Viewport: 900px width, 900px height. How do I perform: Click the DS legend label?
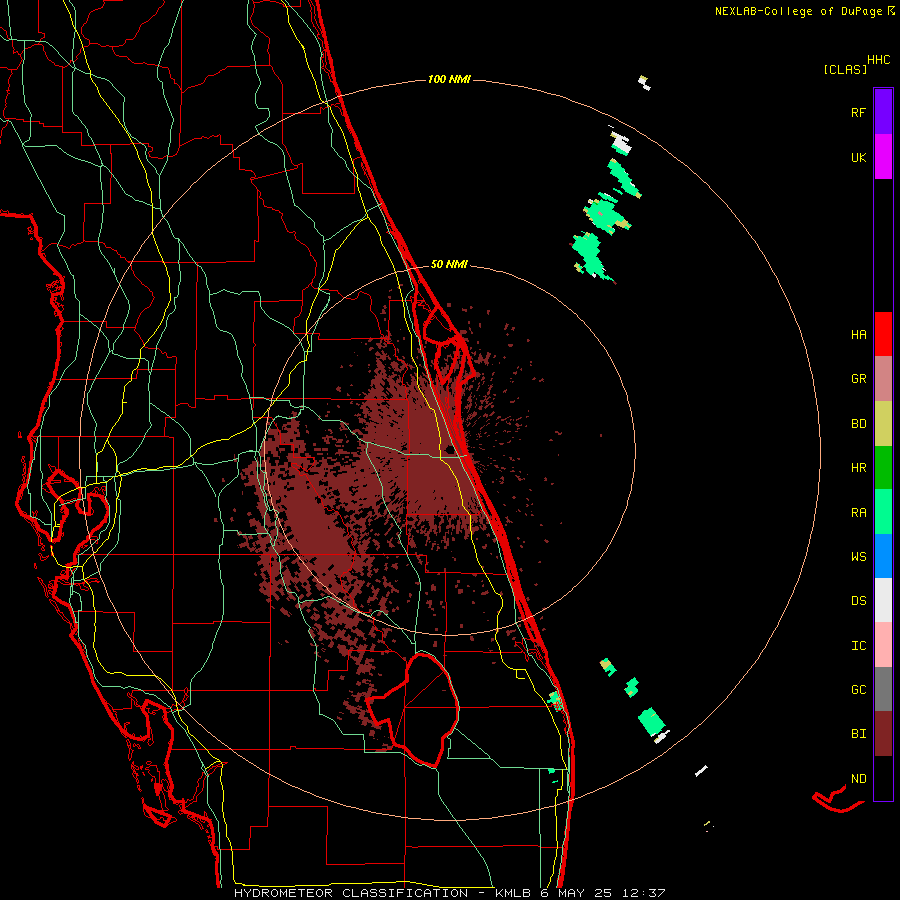[859, 601]
